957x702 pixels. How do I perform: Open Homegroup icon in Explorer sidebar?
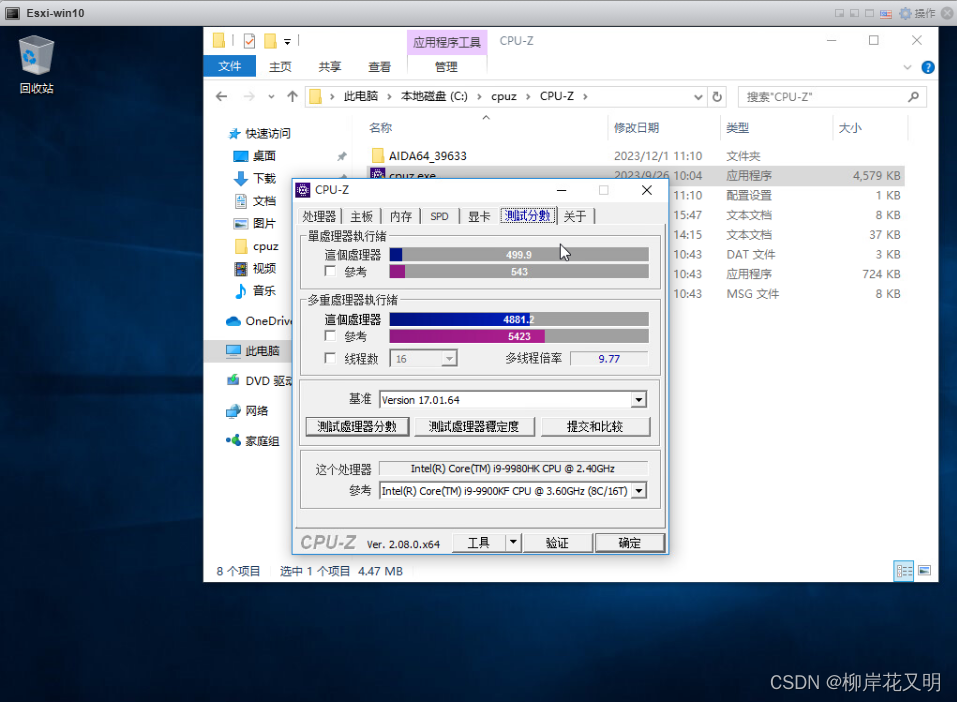(x=233, y=440)
